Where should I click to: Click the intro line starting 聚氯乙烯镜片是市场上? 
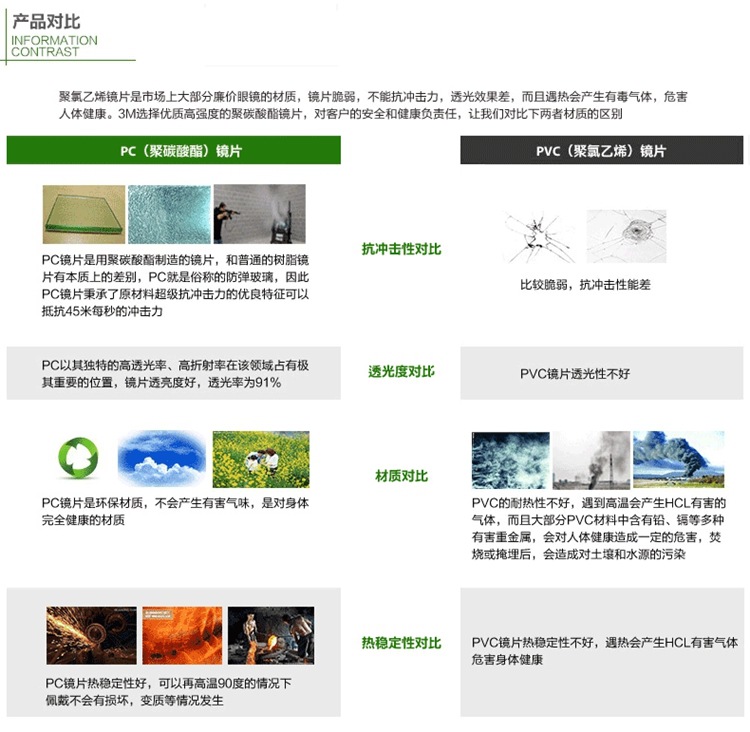click(x=373, y=97)
